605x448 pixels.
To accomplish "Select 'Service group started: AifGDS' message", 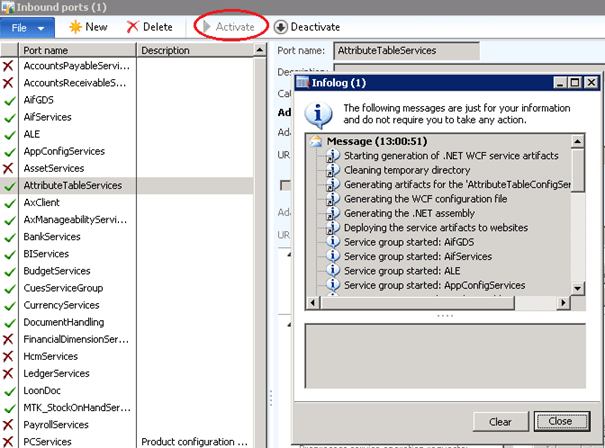I will (x=409, y=242).
